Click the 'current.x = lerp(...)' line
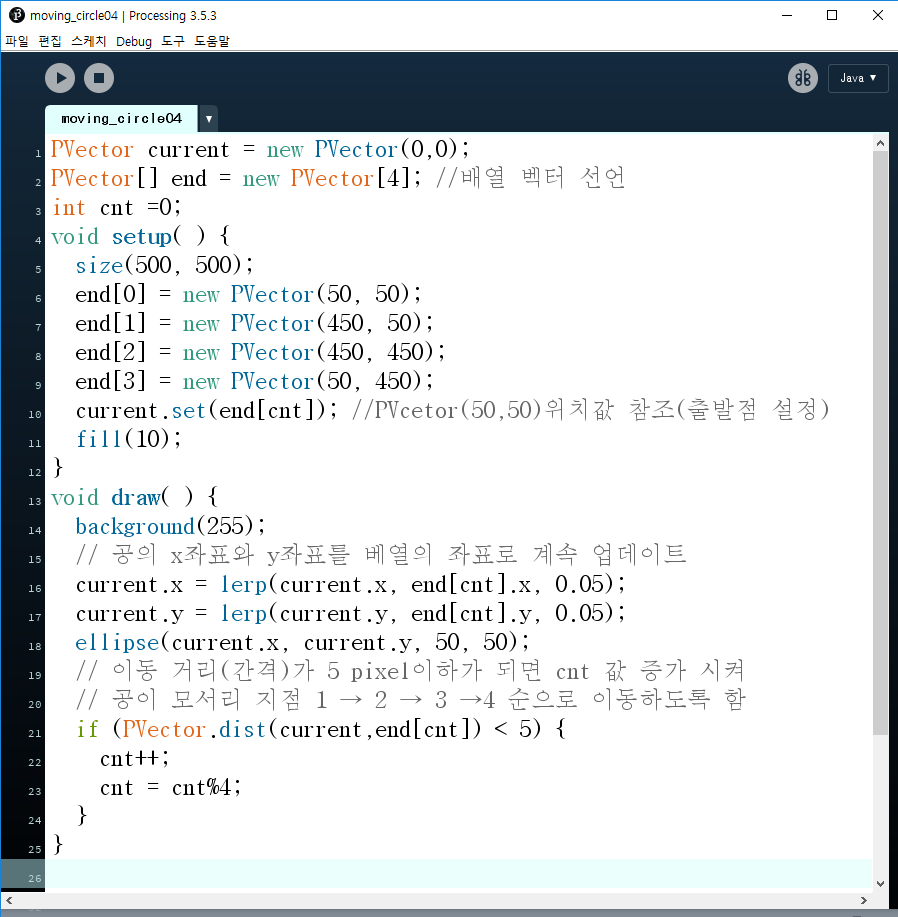 [x=351, y=584]
